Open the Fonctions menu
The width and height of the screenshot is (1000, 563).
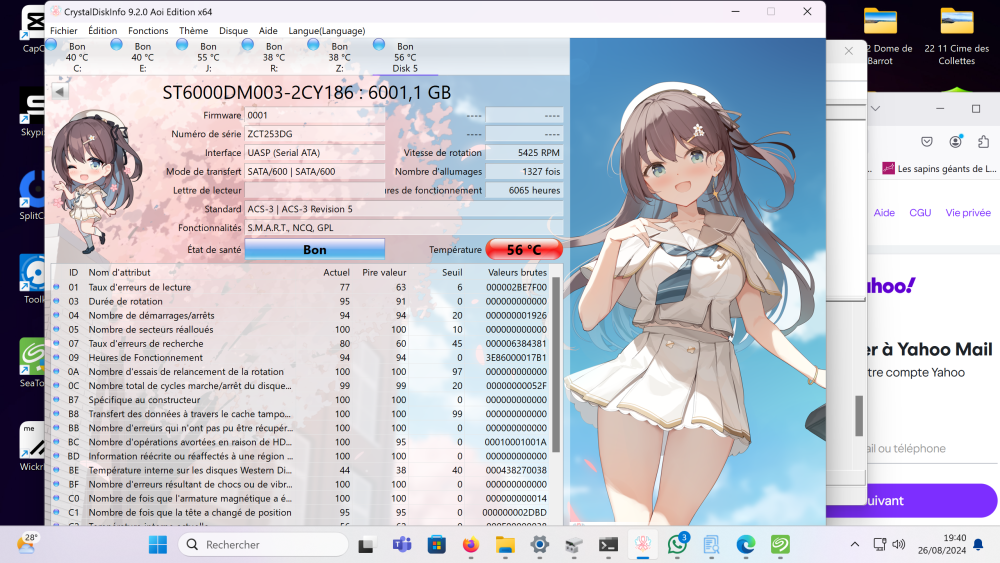[148, 31]
